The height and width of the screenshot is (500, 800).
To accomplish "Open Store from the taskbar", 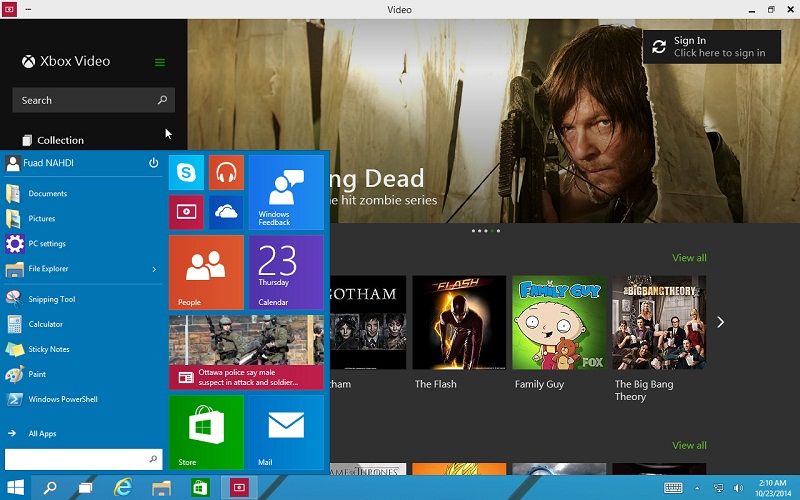I will pos(199,488).
